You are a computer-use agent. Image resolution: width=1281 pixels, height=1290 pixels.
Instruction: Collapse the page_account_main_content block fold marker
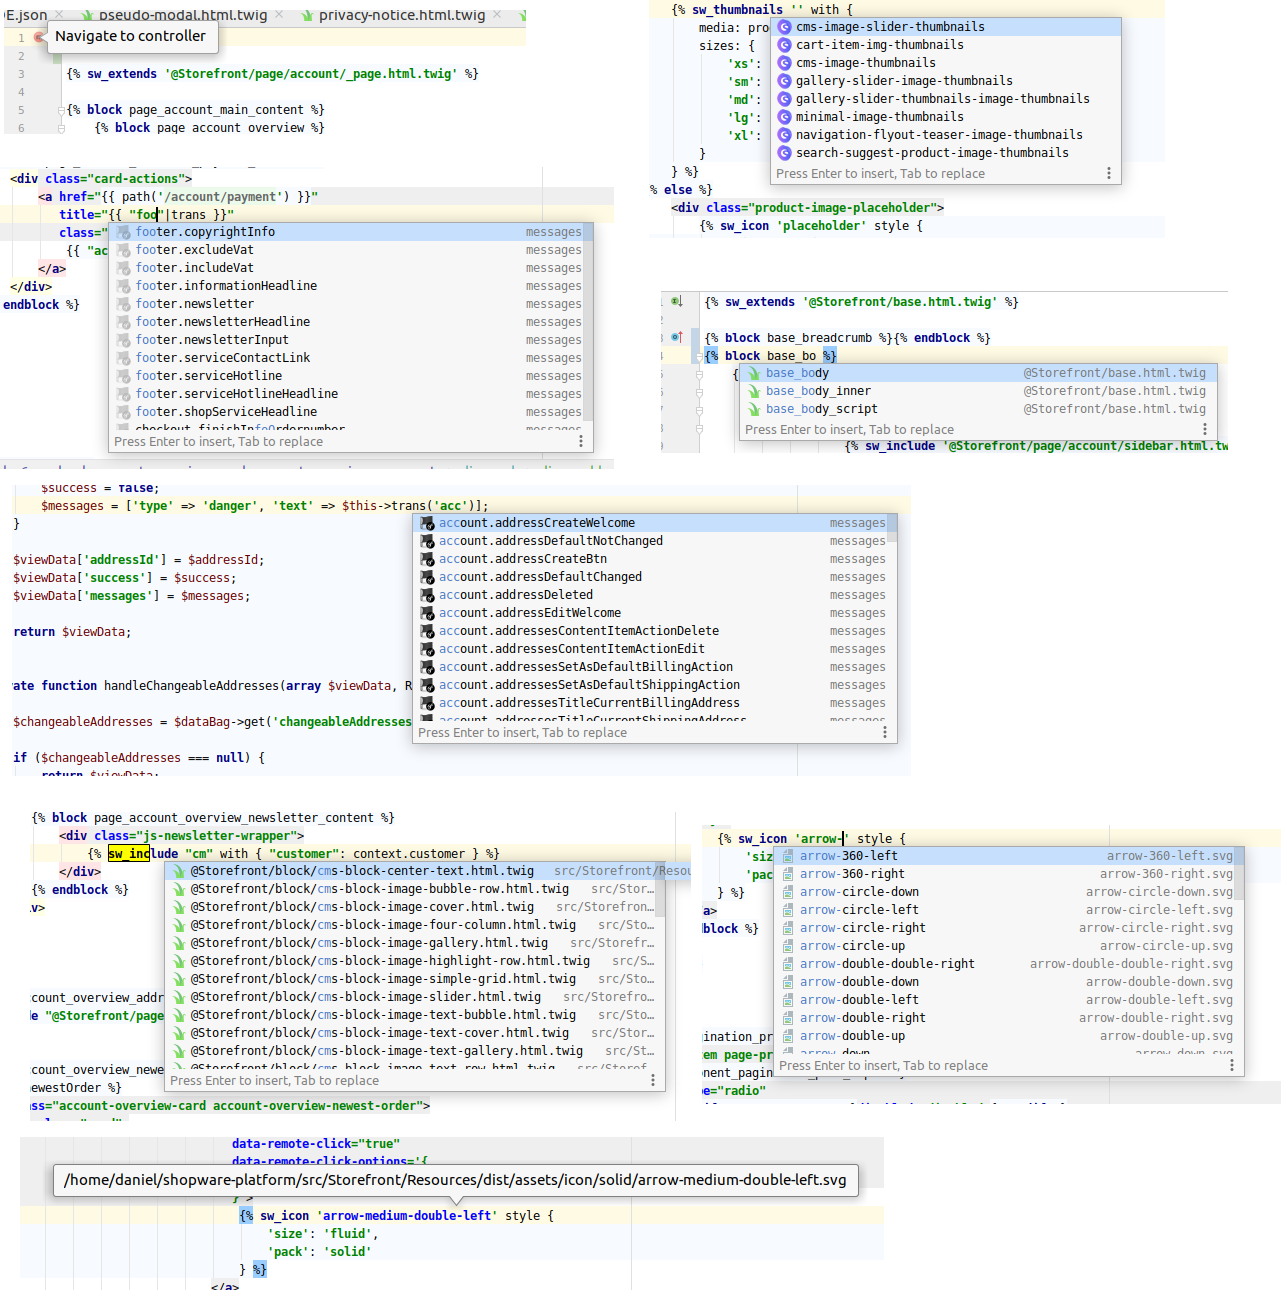61,110
